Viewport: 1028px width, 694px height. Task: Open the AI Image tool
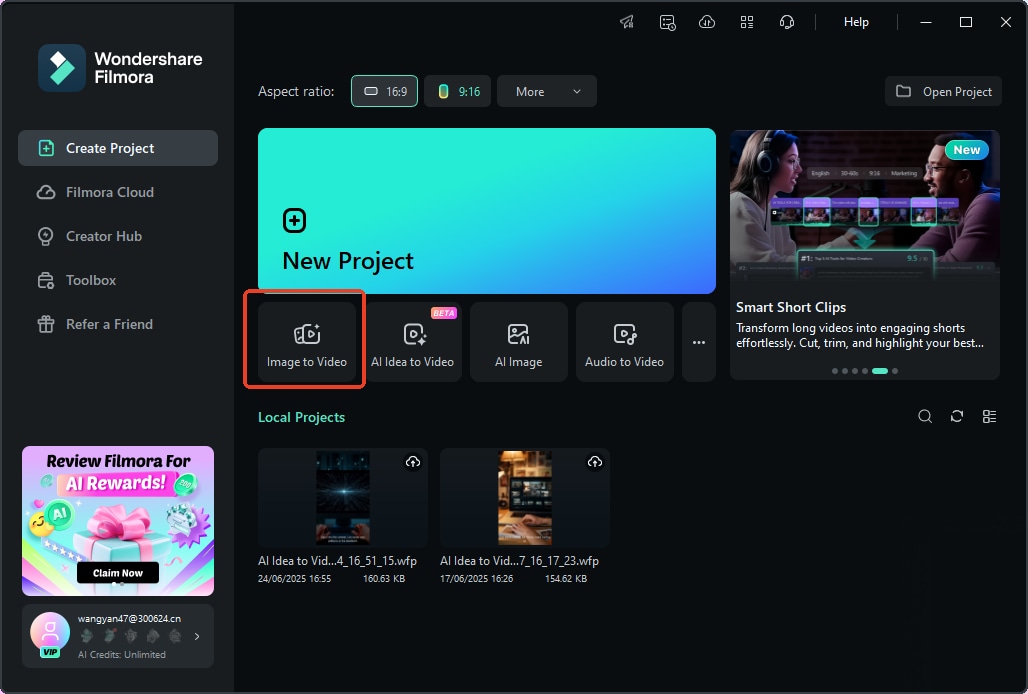coord(519,342)
